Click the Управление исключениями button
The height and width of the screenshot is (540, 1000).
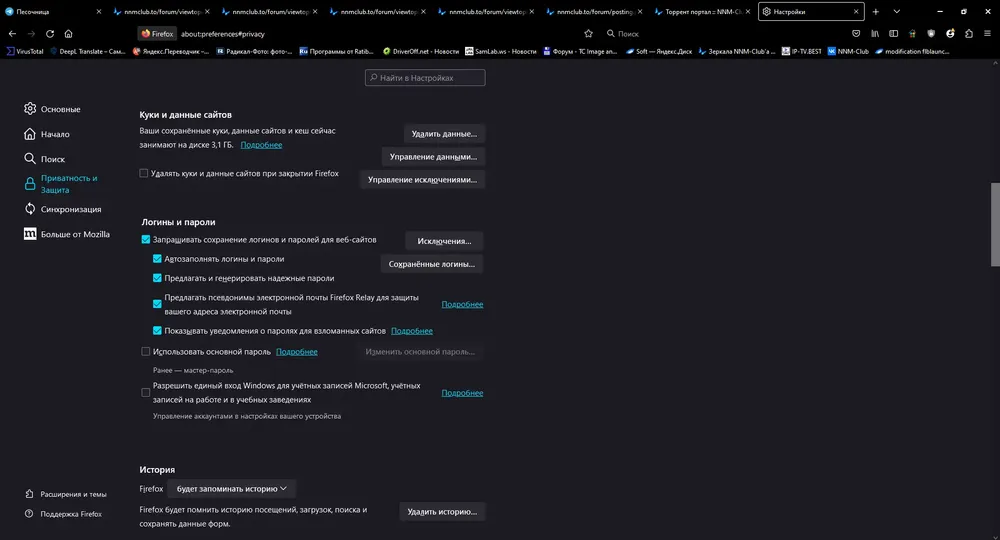422,180
